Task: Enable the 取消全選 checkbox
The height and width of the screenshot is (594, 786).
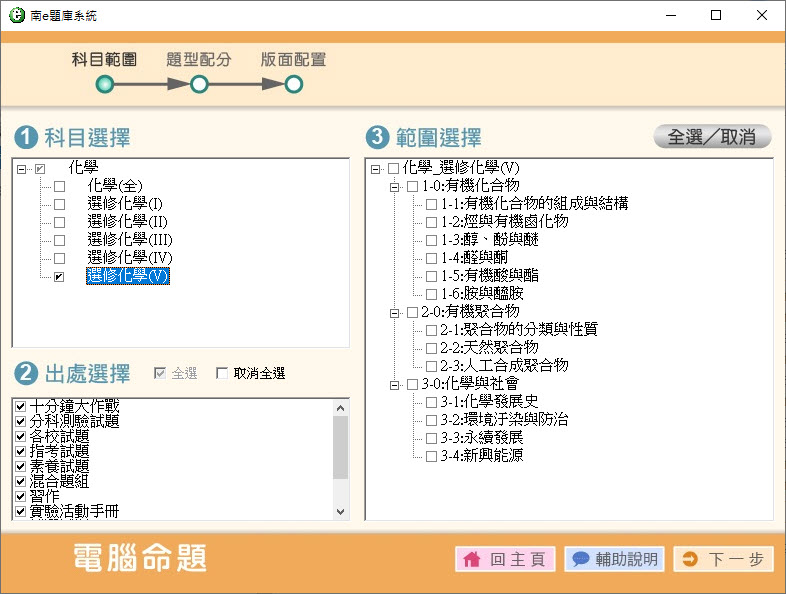Action: click(x=222, y=374)
